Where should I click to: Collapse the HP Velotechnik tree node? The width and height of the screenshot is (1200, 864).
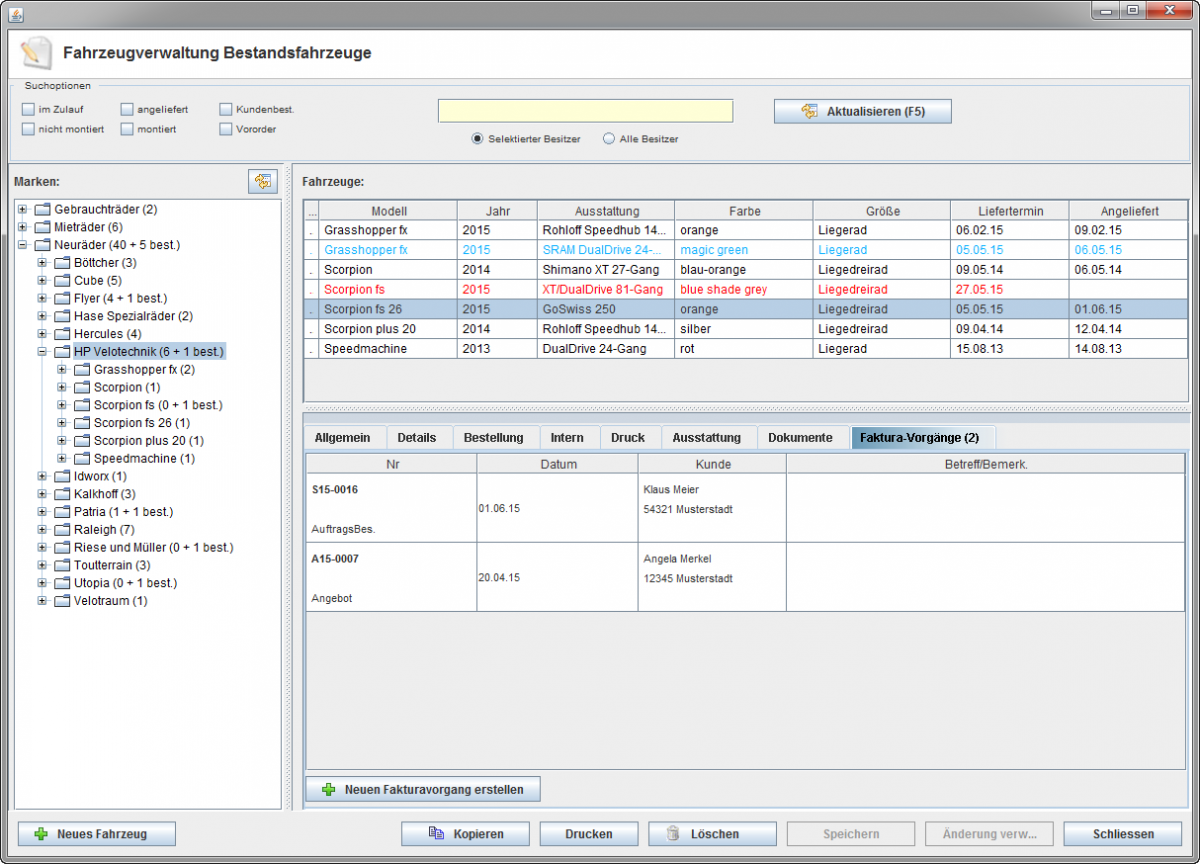coord(42,352)
